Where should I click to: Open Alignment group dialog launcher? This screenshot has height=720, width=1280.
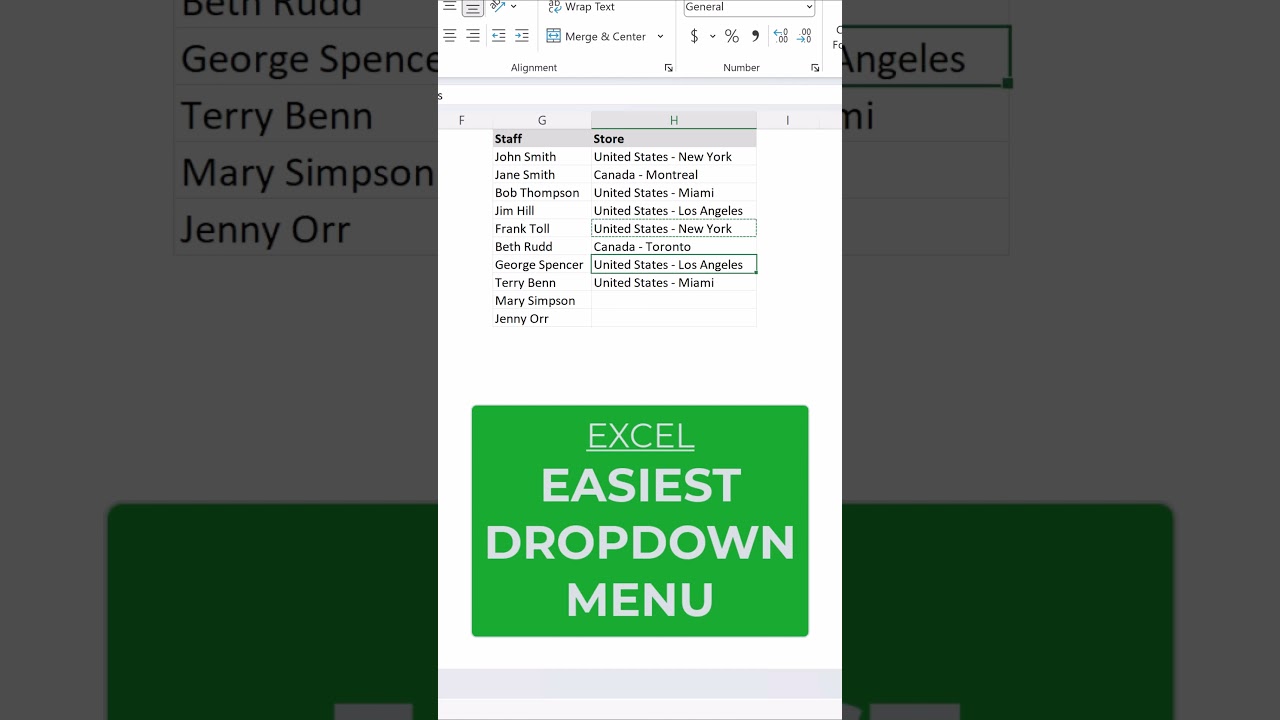pyautogui.click(x=668, y=68)
